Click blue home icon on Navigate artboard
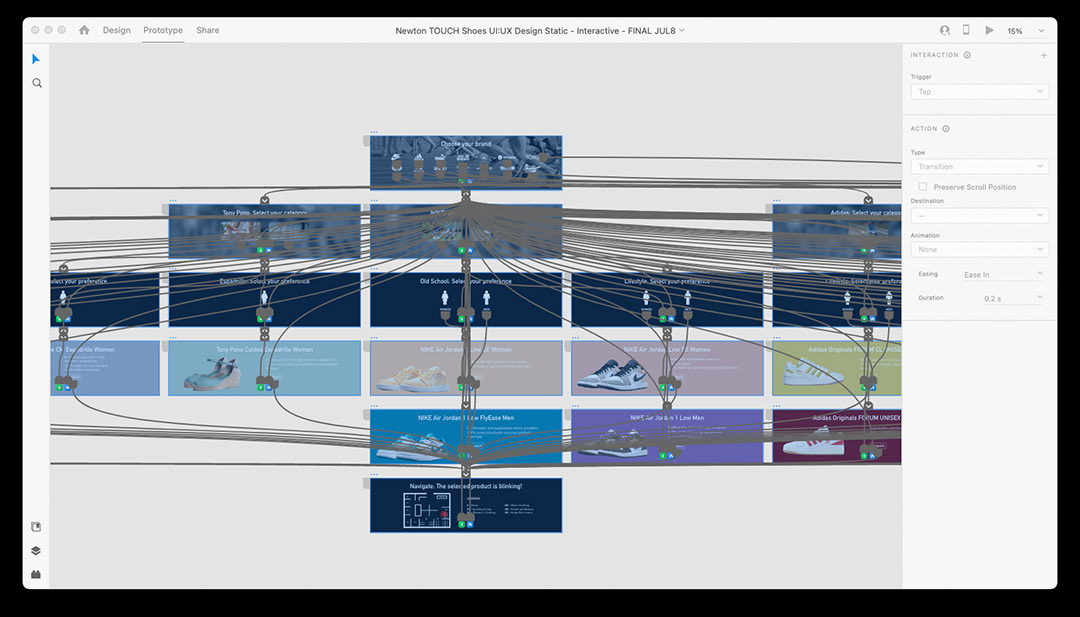The image size is (1080, 617). pyautogui.click(x=470, y=525)
